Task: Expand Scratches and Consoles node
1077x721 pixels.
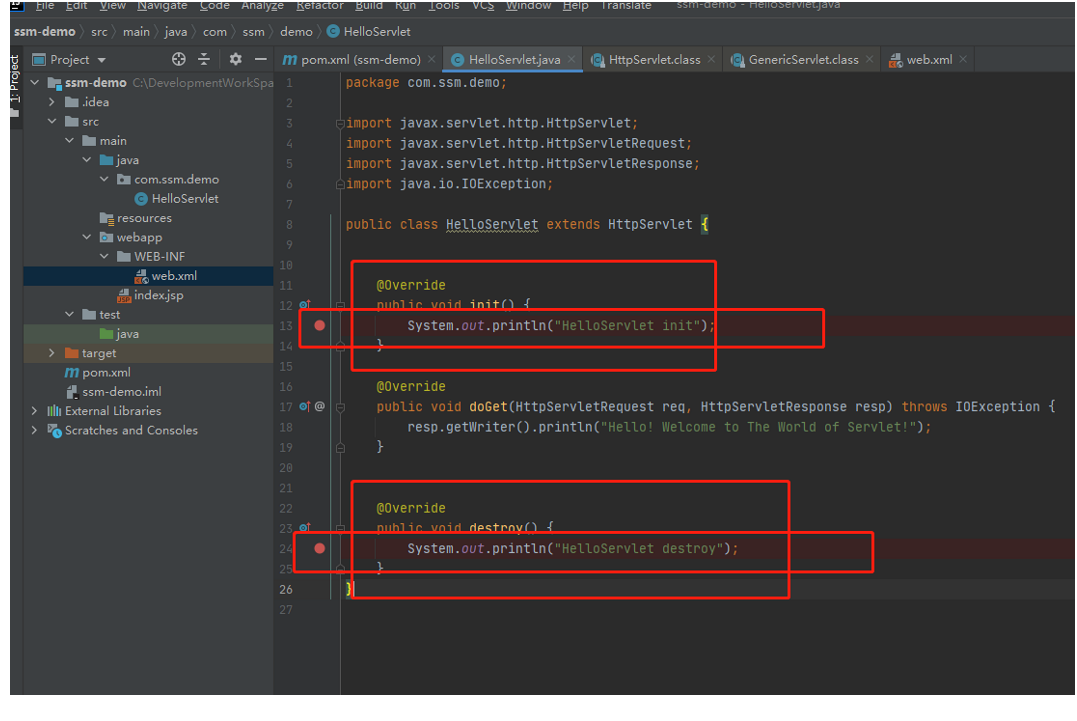Action: [35, 430]
